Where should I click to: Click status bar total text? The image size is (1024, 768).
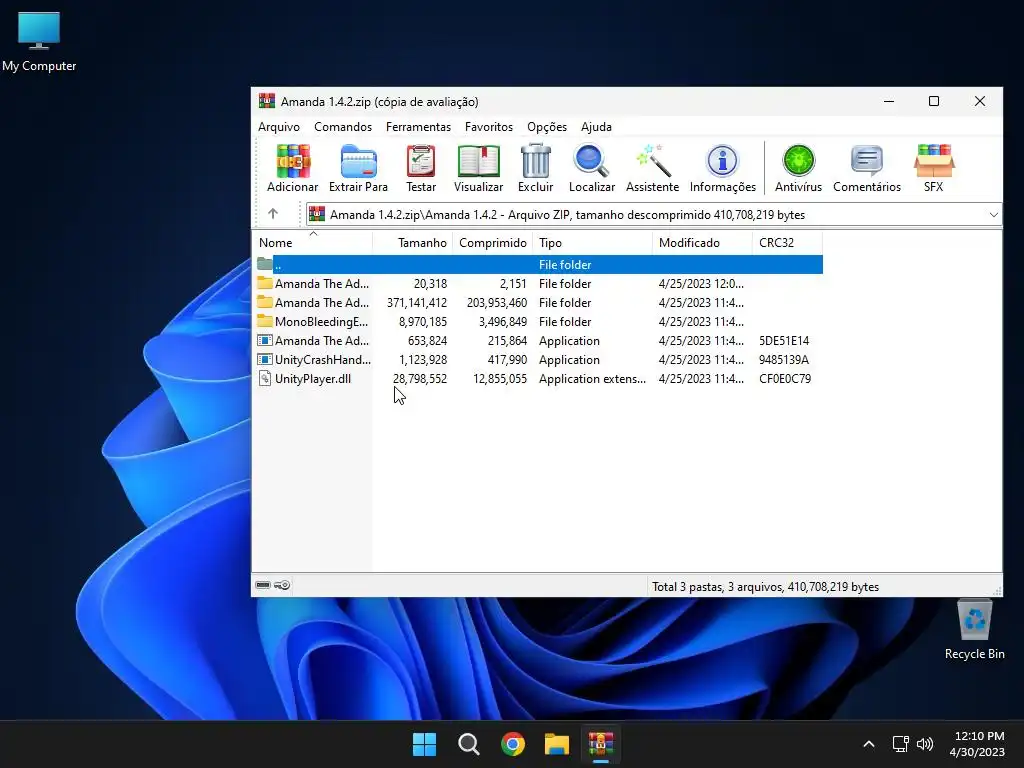765,586
